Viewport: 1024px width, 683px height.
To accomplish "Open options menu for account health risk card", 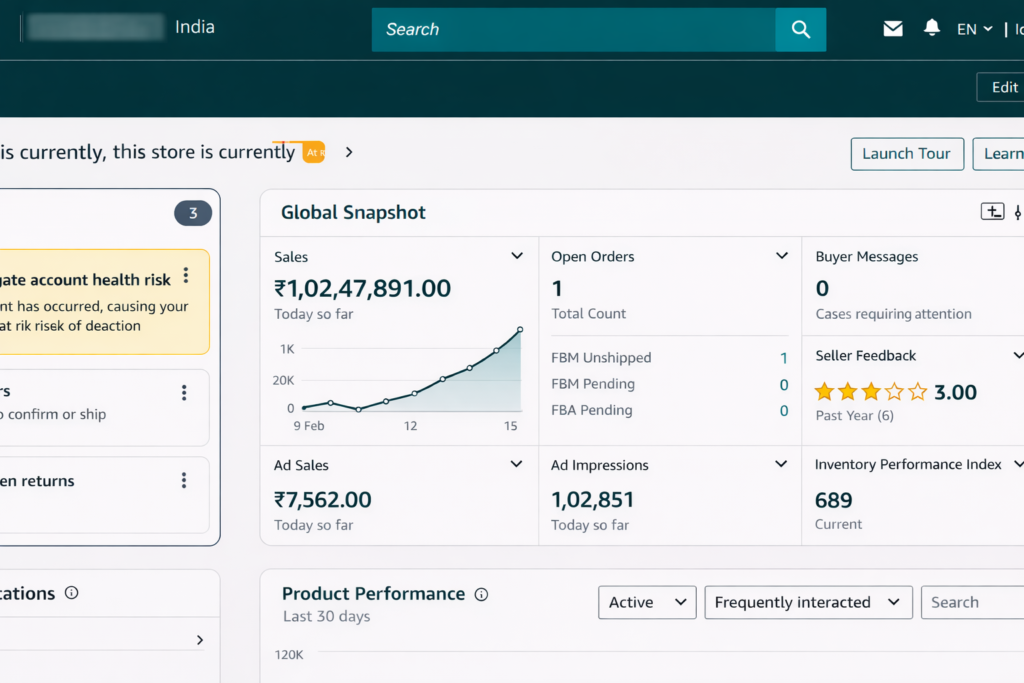I will pyautogui.click(x=186, y=276).
